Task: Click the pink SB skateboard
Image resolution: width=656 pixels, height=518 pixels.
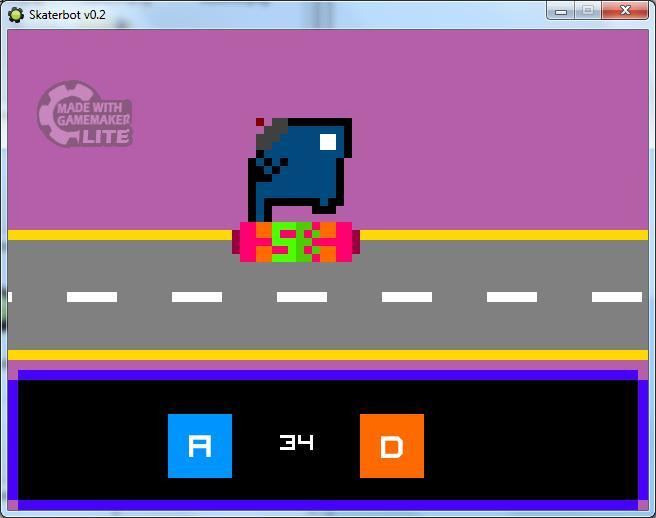Action: 296,242
